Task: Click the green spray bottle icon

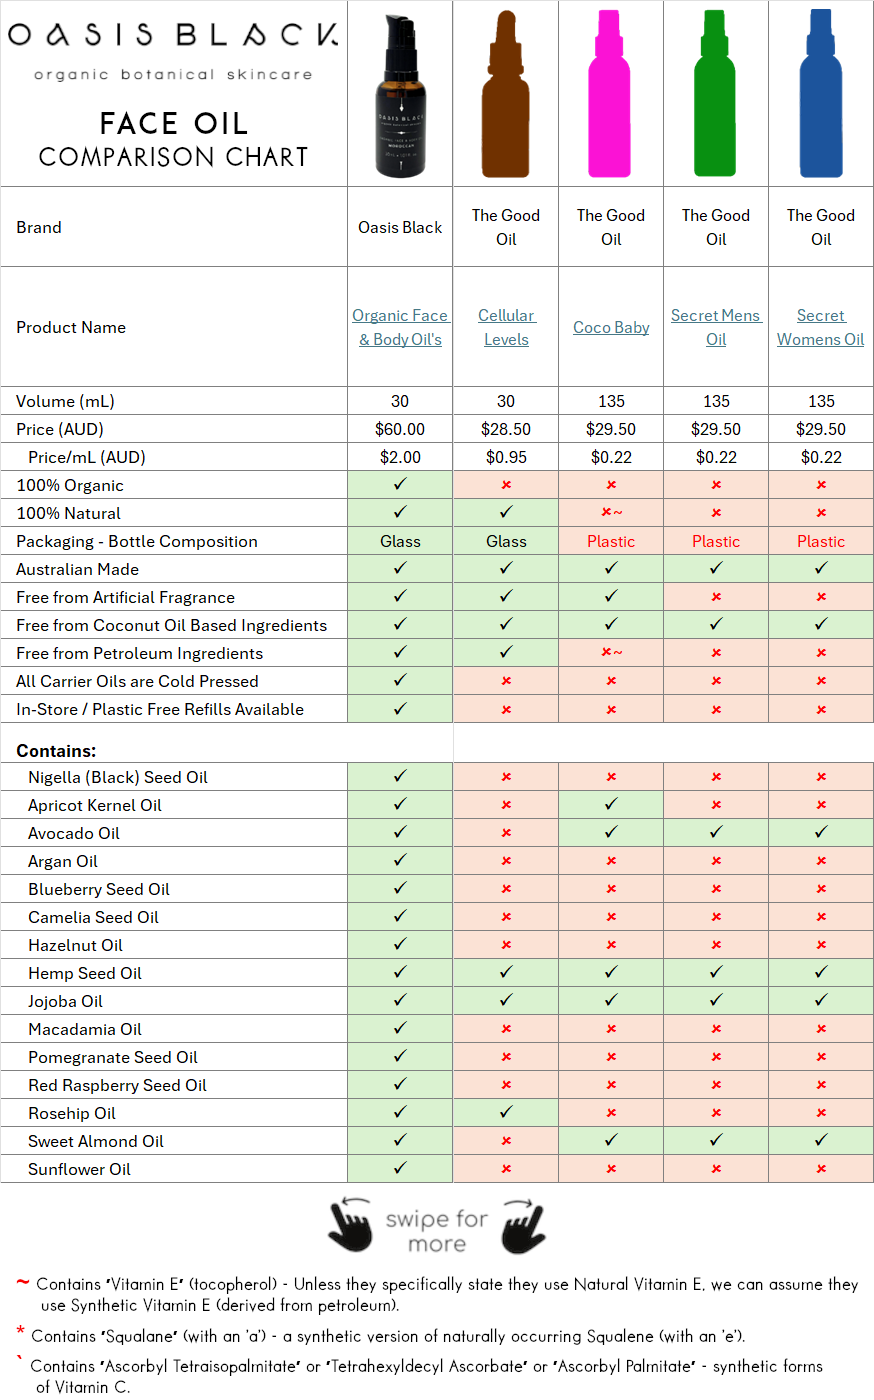Action: pos(715,95)
